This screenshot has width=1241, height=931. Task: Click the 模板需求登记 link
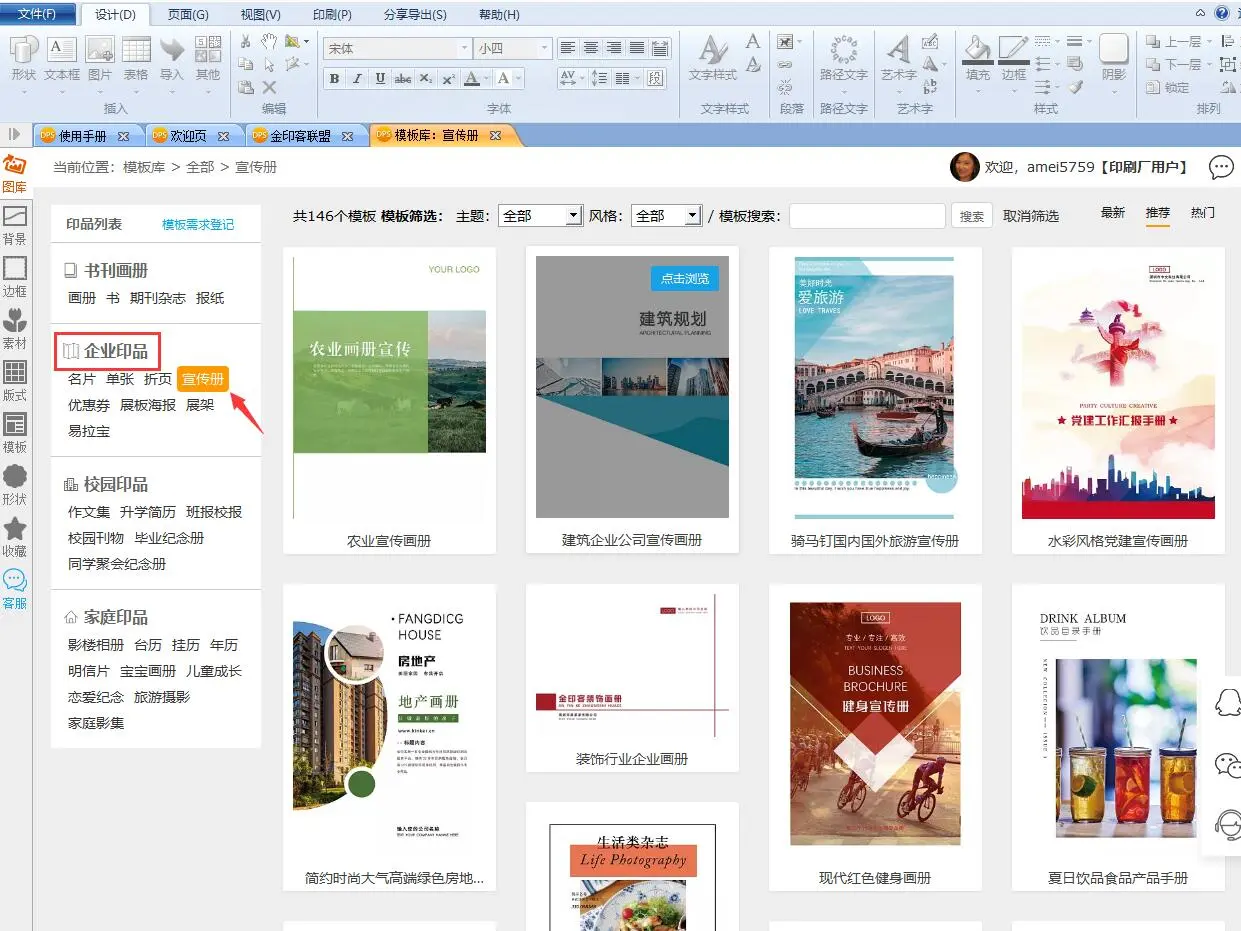[x=198, y=225]
